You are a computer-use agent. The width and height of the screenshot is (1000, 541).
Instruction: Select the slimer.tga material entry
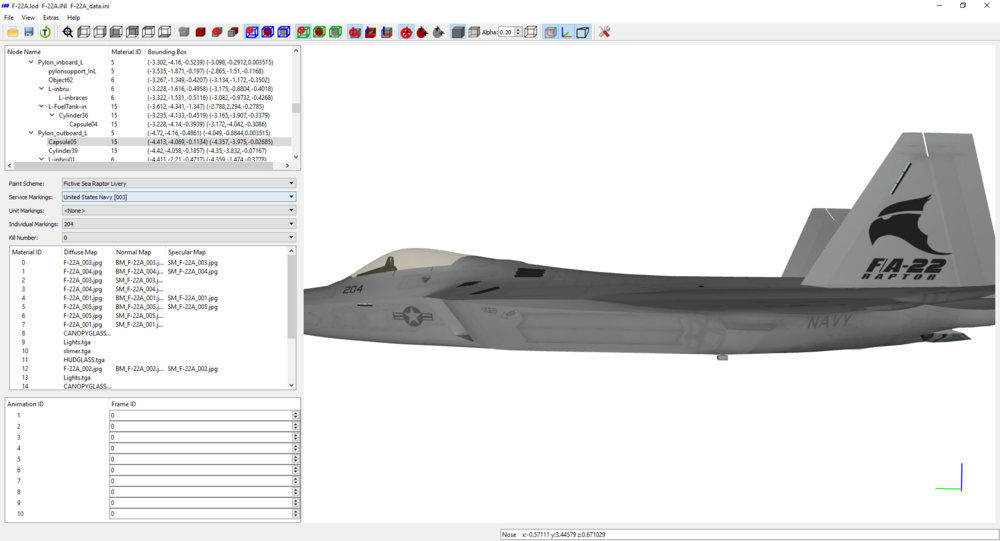coord(77,351)
